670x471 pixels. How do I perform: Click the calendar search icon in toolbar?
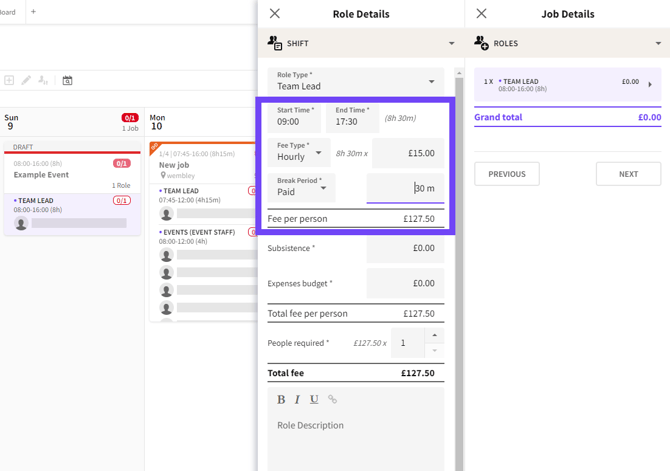tap(67, 80)
